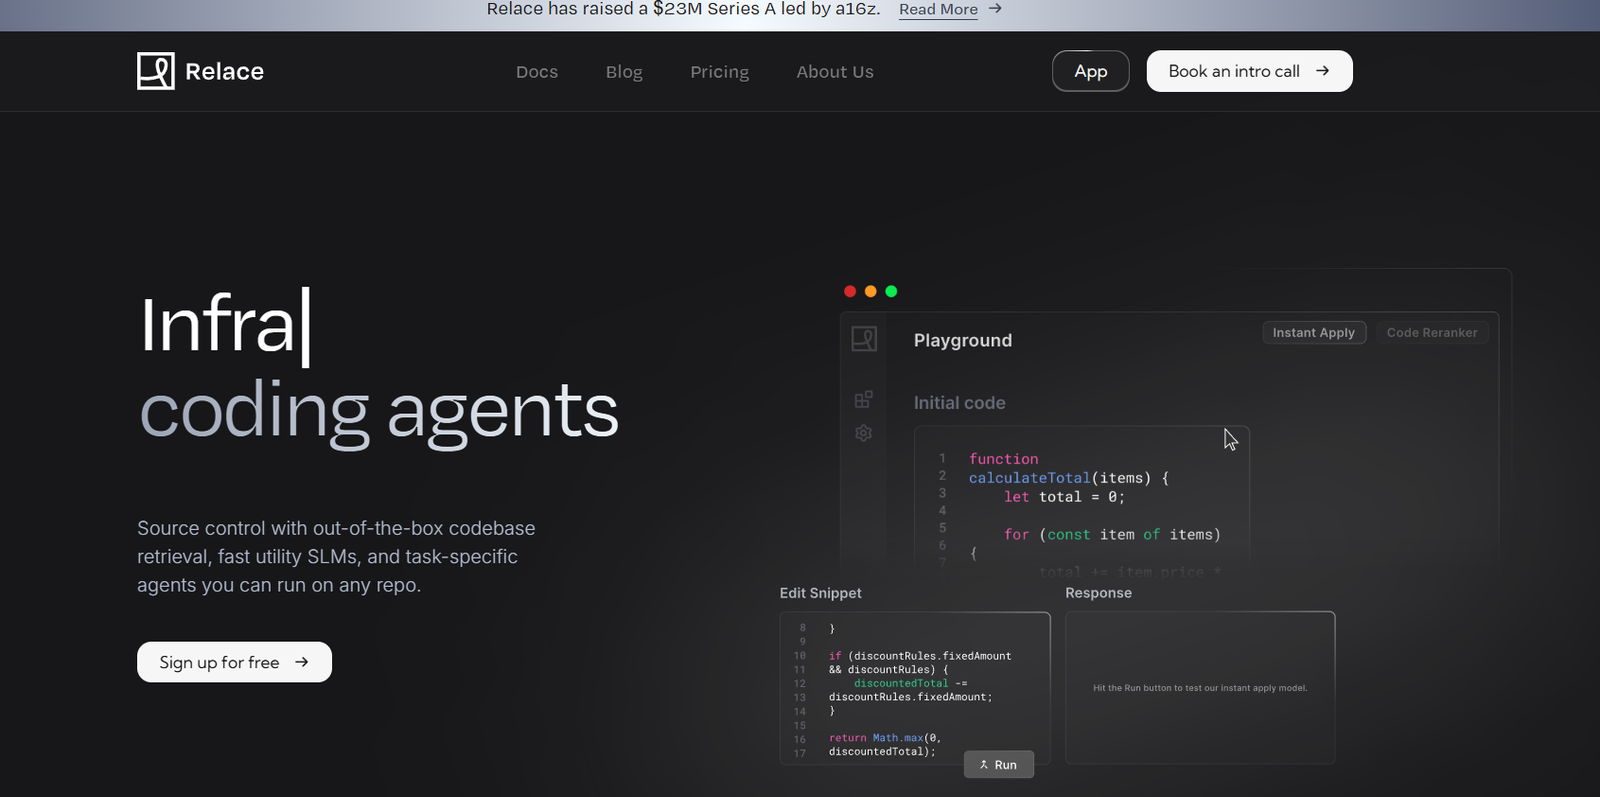Open the Docs menu item
This screenshot has height=797, width=1600.
[x=537, y=72]
